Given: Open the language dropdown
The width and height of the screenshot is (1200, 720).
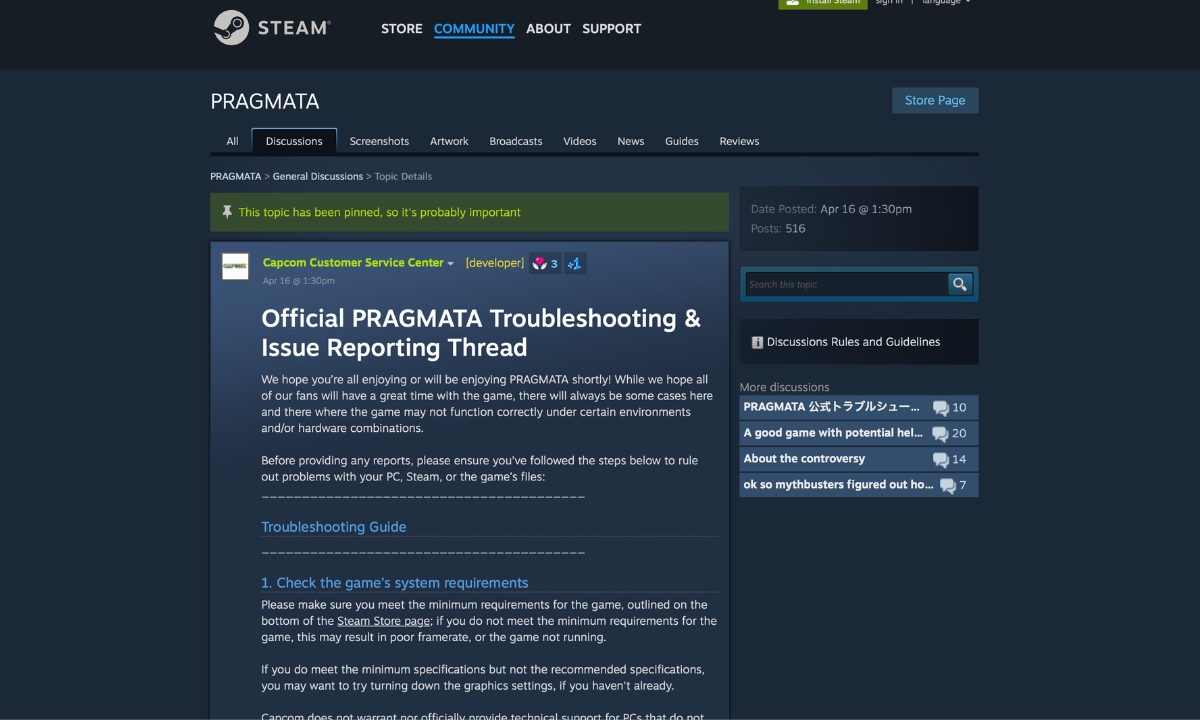Looking at the screenshot, I should click(946, 2).
